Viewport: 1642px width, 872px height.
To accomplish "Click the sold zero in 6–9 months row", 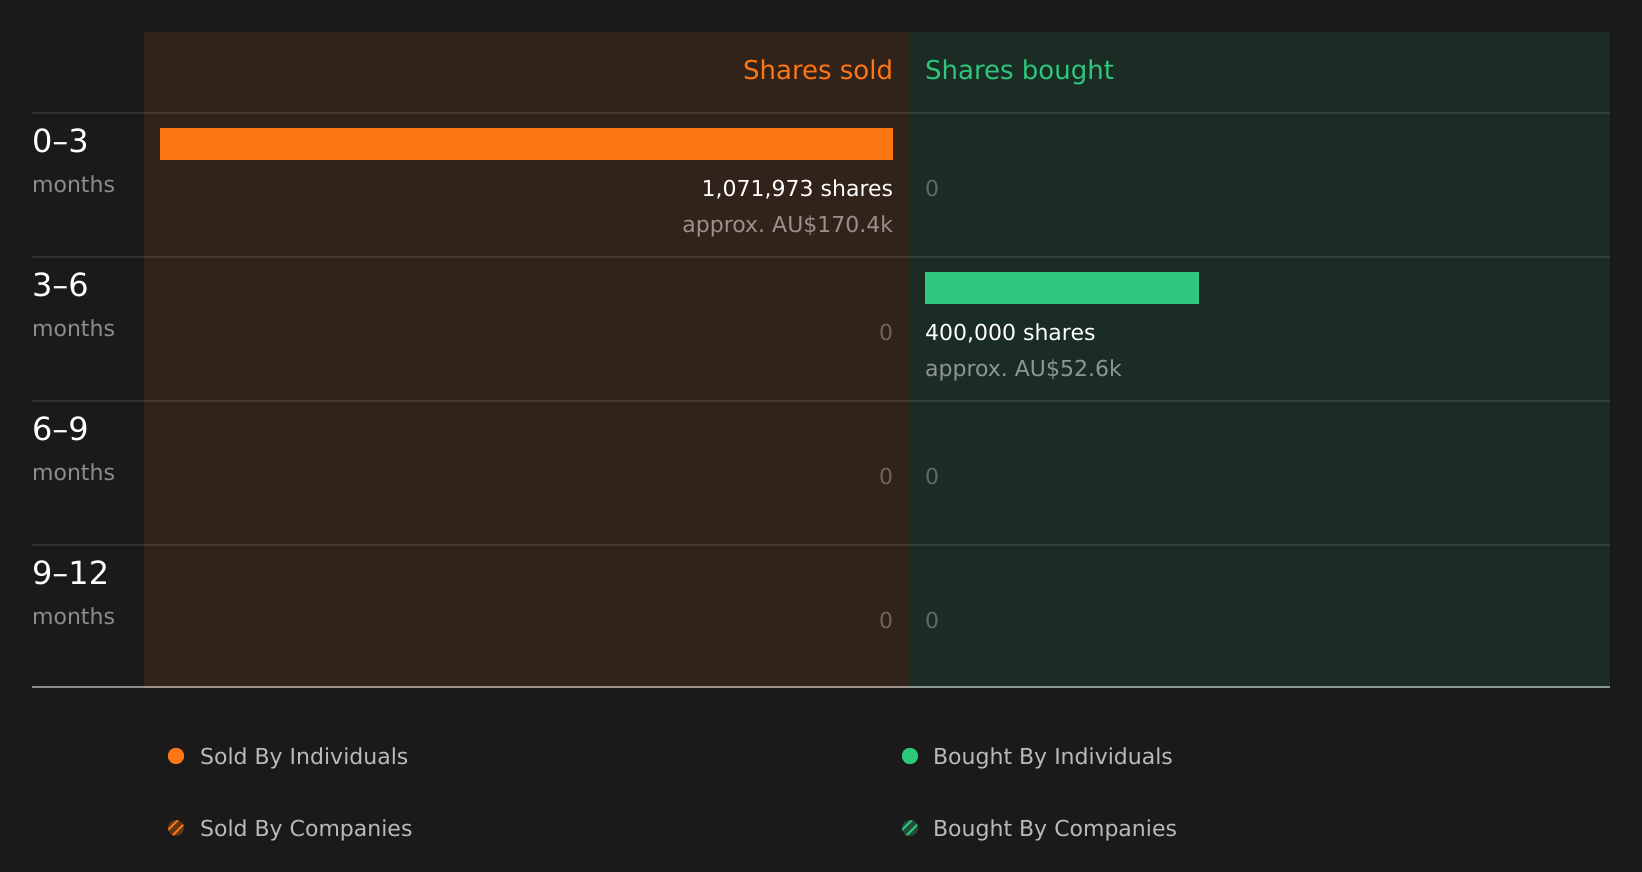I will tap(886, 476).
